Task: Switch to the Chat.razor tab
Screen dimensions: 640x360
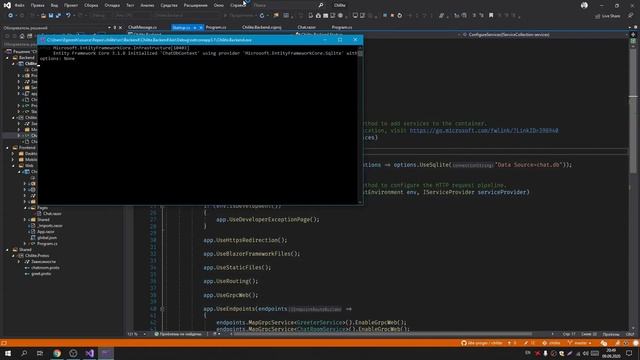Action: [x=307, y=27]
